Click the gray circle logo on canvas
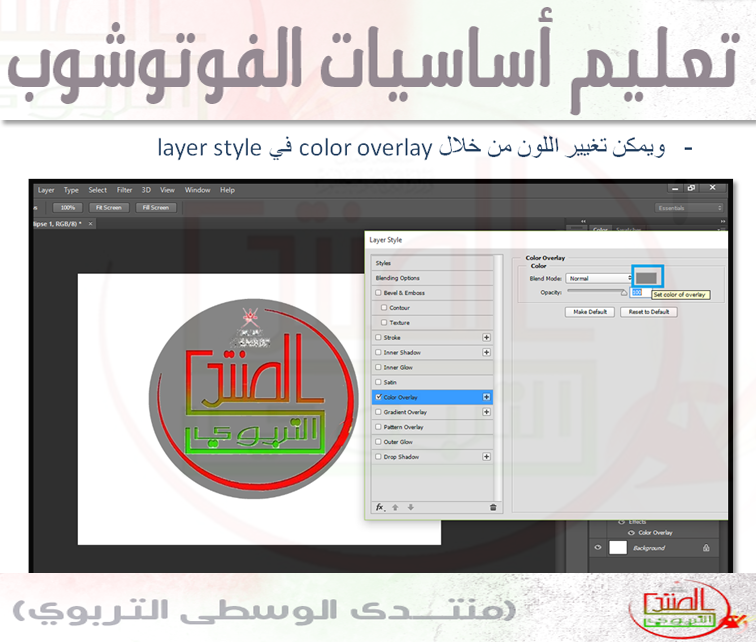Screen dimensions: 756x642 (254, 398)
